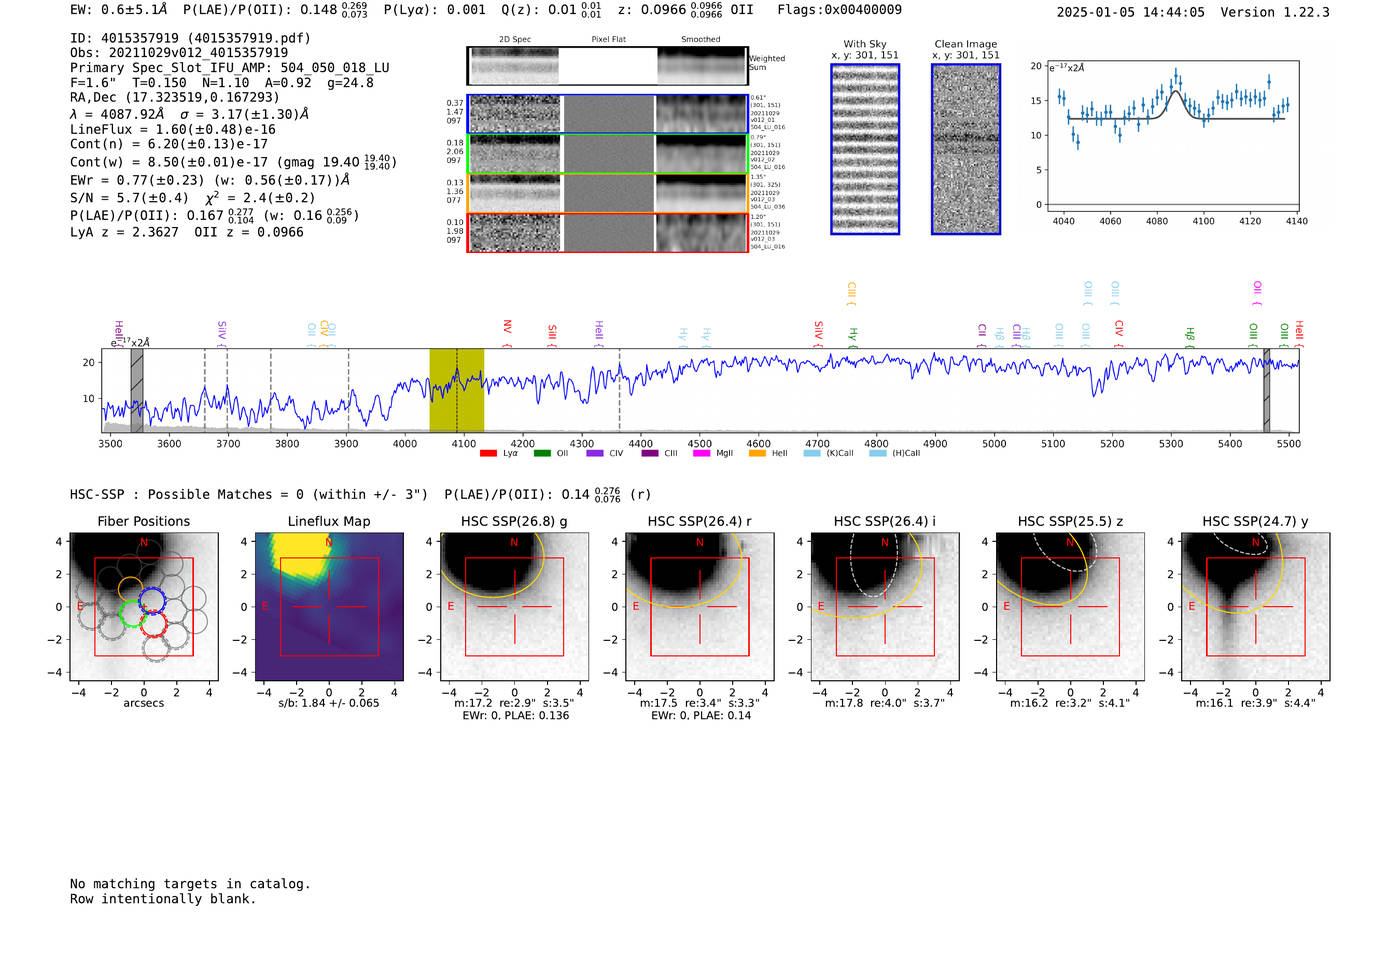The width and height of the screenshot is (1400, 953).
Task: Click the '2D Spec' column header
Action: (x=515, y=40)
